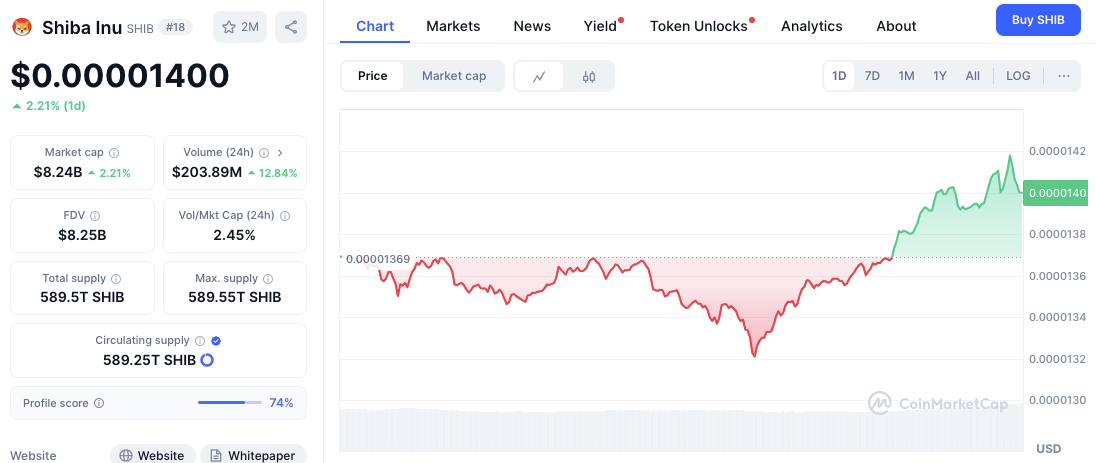Click circulating supply verified badge icon
The height and width of the screenshot is (463, 1096).
[x=216, y=341]
